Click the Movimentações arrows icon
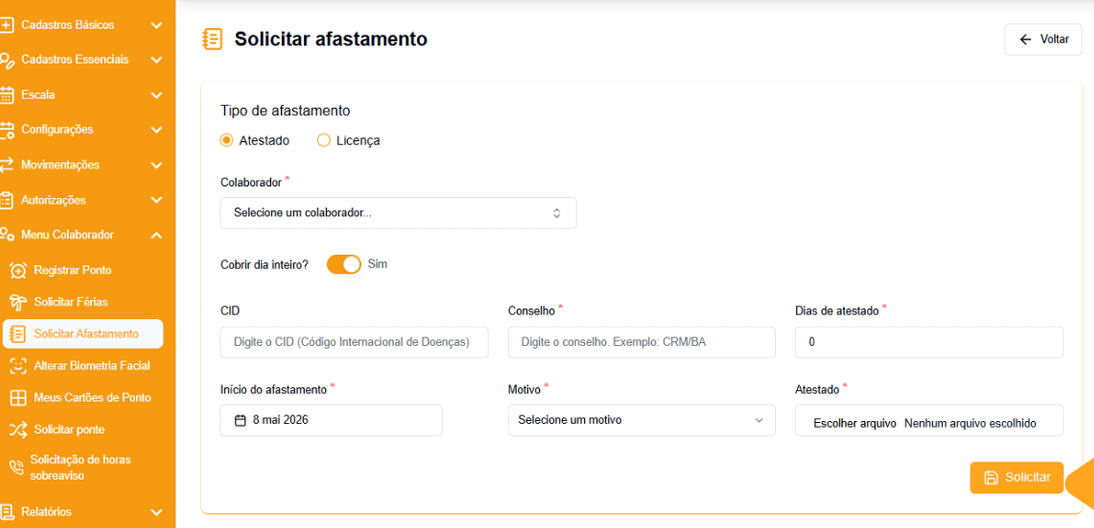The width and height of the screenshot is (1094, 528). 6,165
